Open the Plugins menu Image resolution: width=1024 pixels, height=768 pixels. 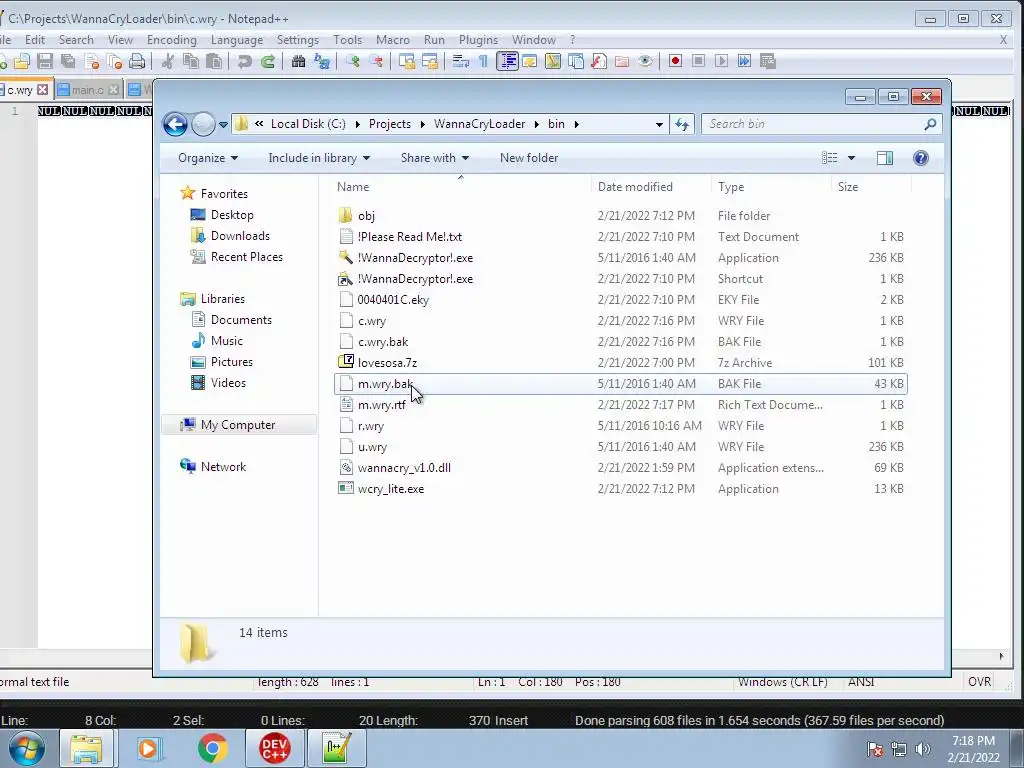(478, 40)
